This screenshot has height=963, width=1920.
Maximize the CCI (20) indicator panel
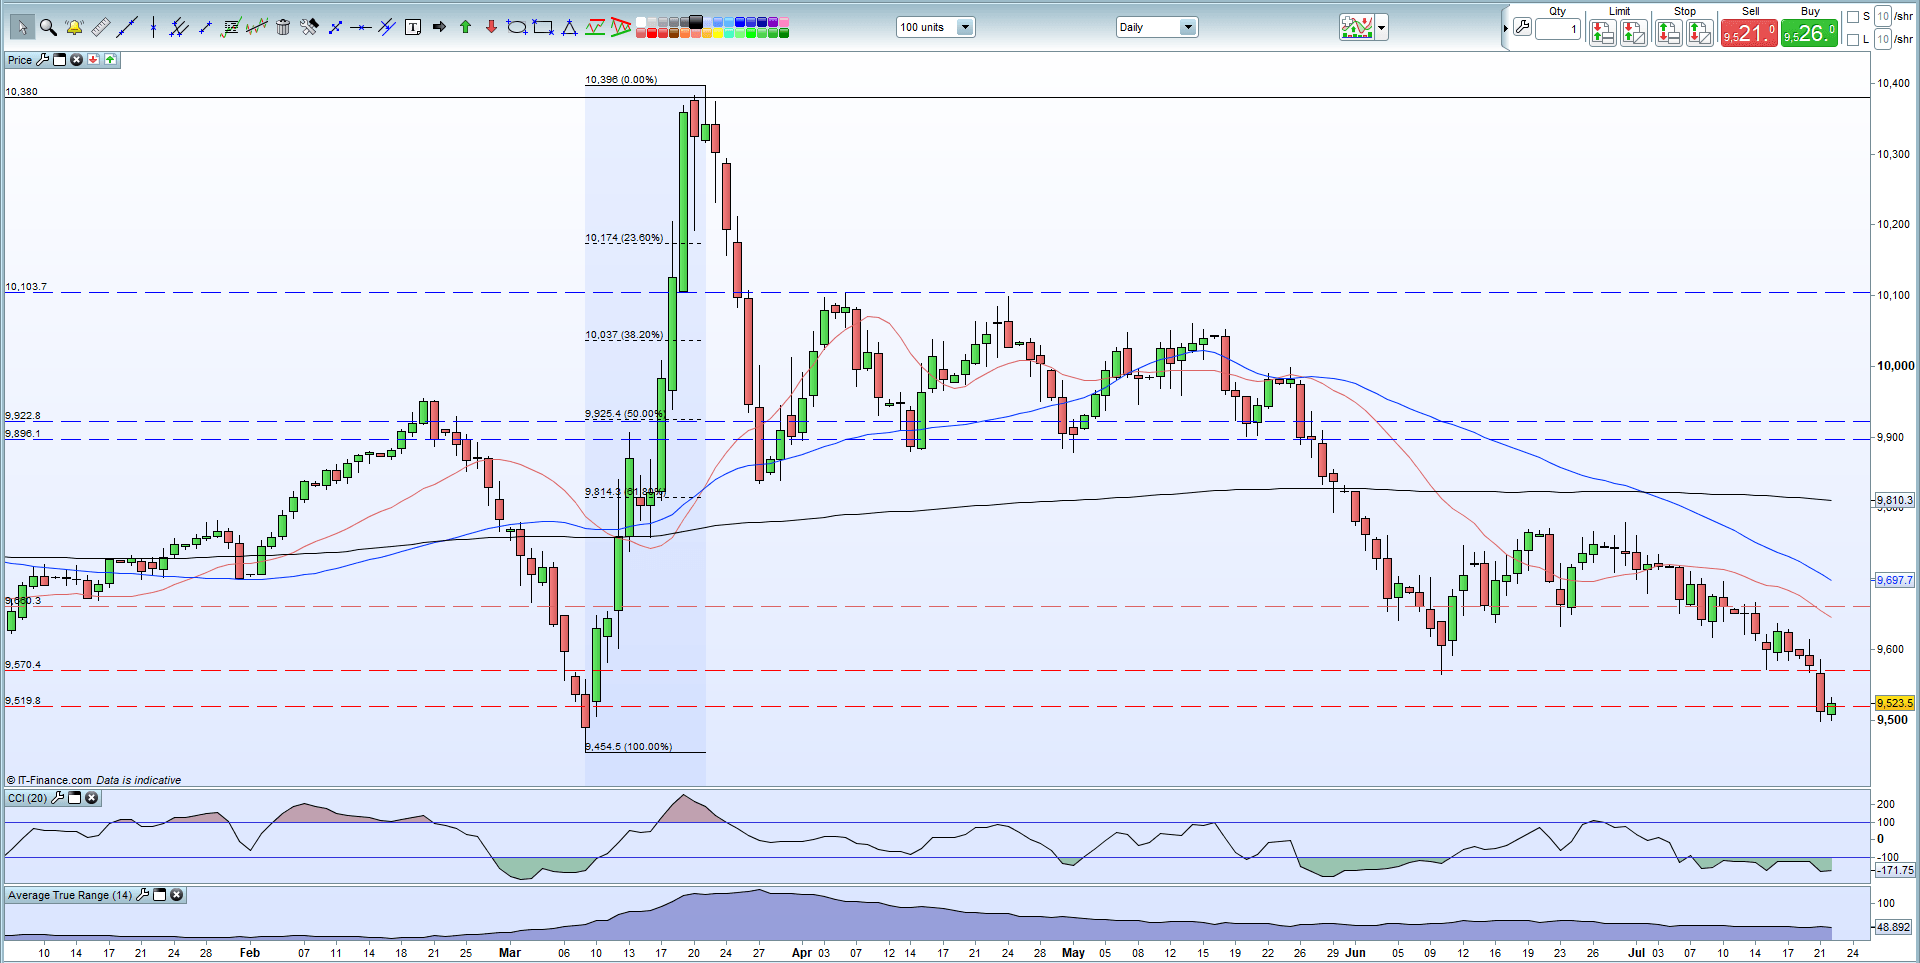[75, 798]
